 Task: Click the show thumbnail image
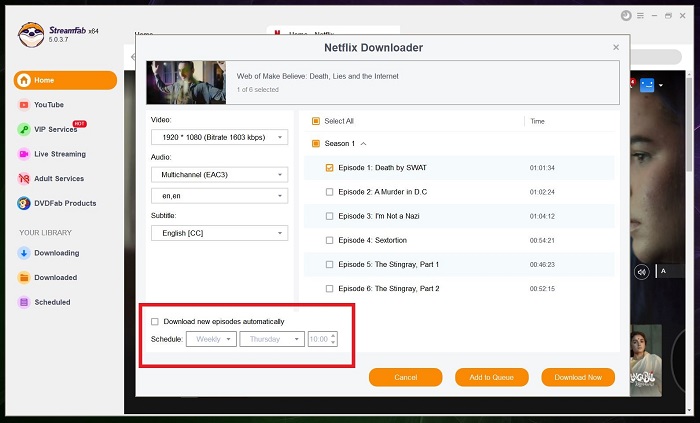(x=186, y=83)
